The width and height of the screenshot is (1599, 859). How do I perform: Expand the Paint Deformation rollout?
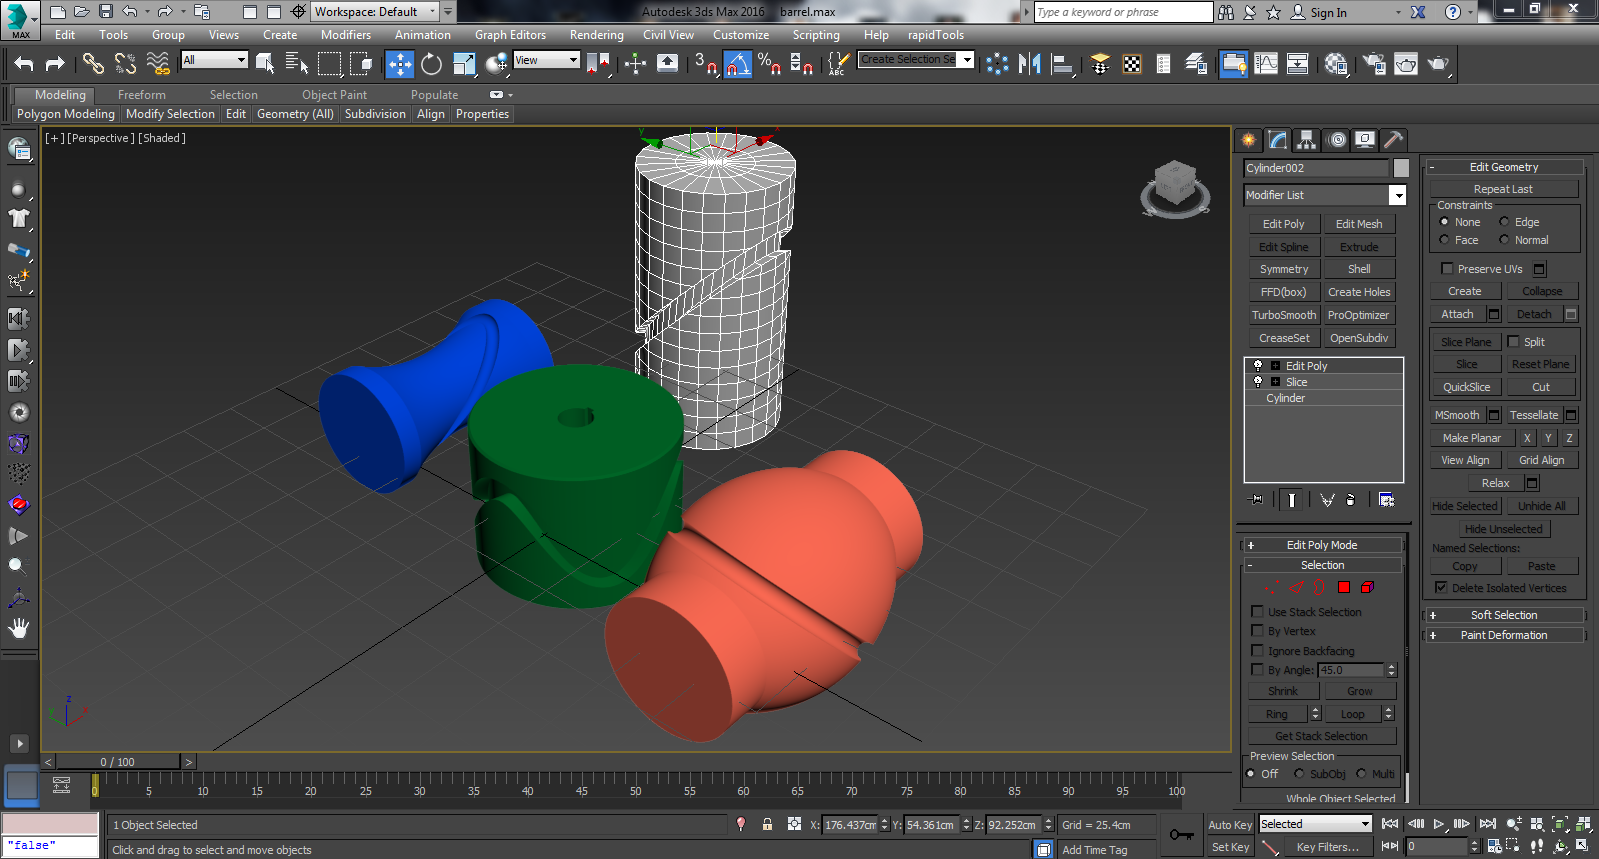tap(1503, 635)
